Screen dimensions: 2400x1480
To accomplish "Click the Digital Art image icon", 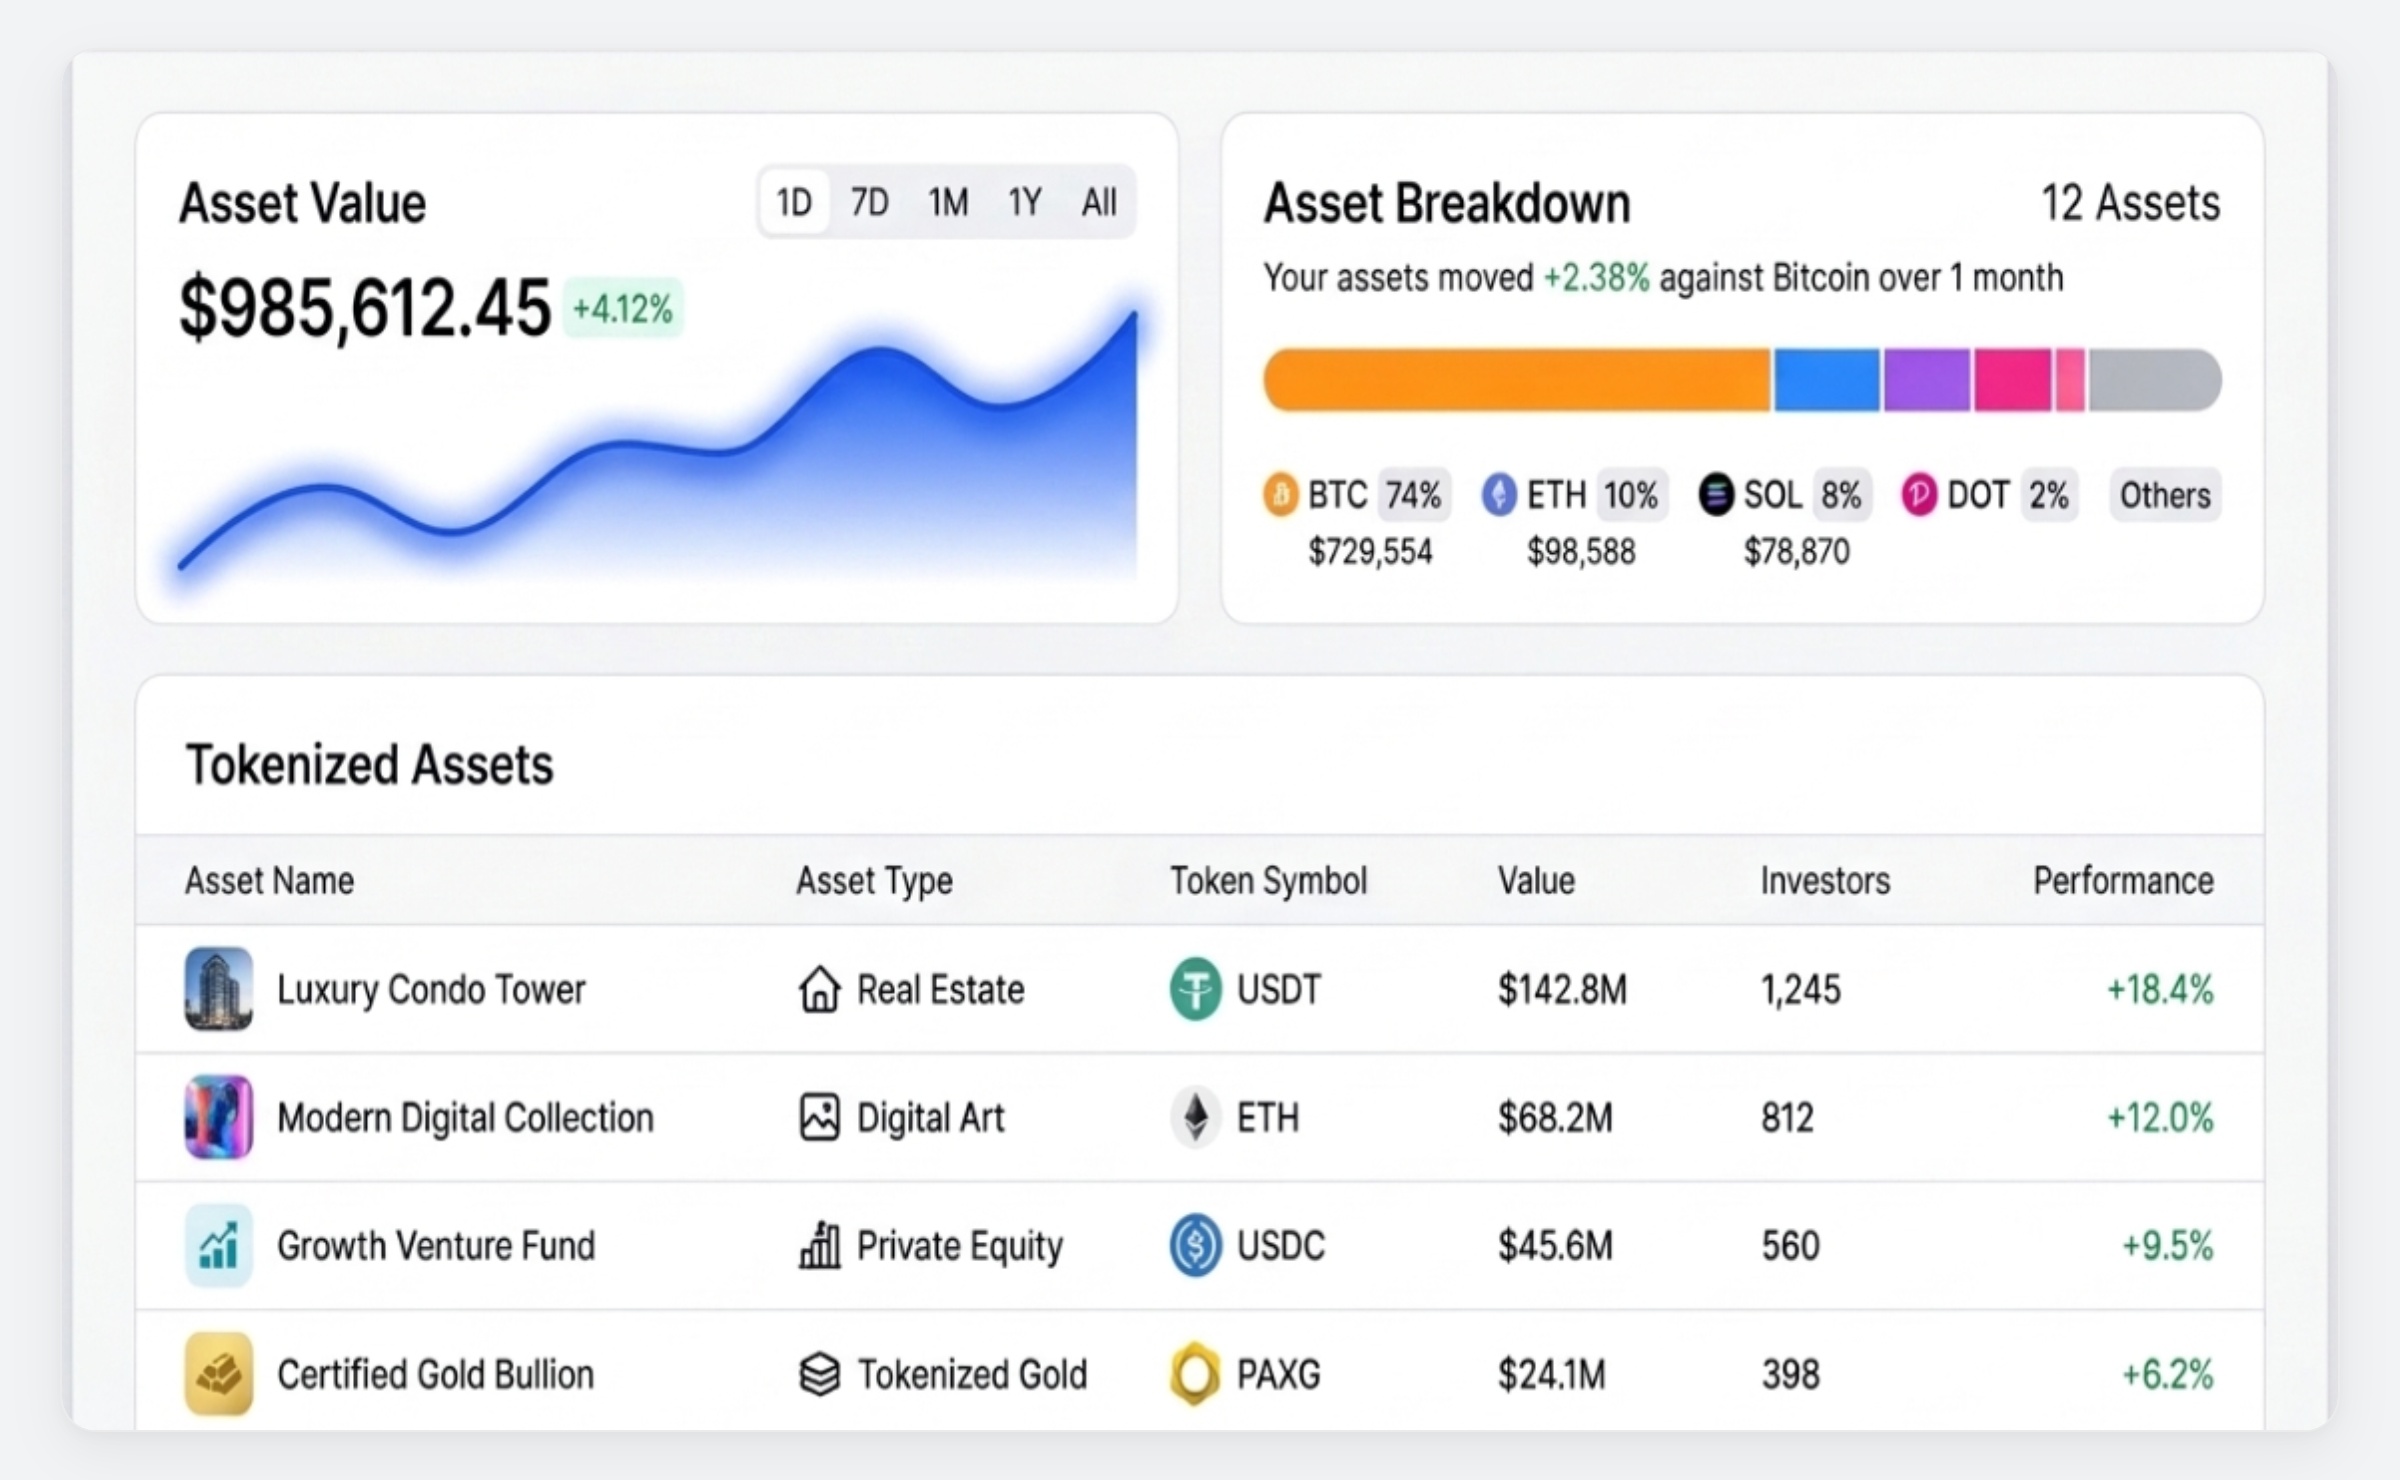I will [x=819, y=1117].
